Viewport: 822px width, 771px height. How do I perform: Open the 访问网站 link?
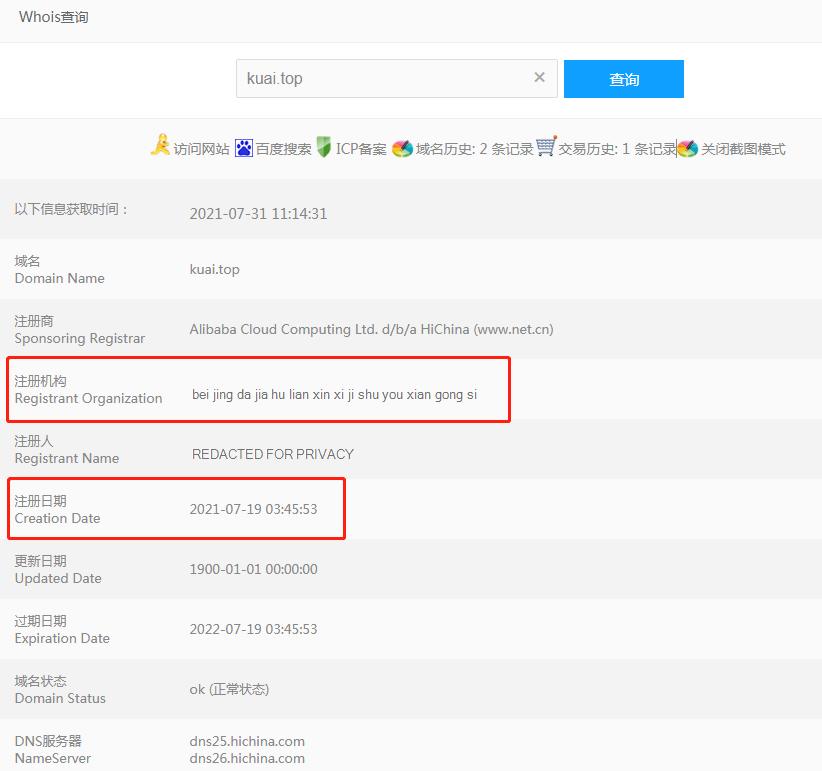pyautogui.click(x=201, y=149)
